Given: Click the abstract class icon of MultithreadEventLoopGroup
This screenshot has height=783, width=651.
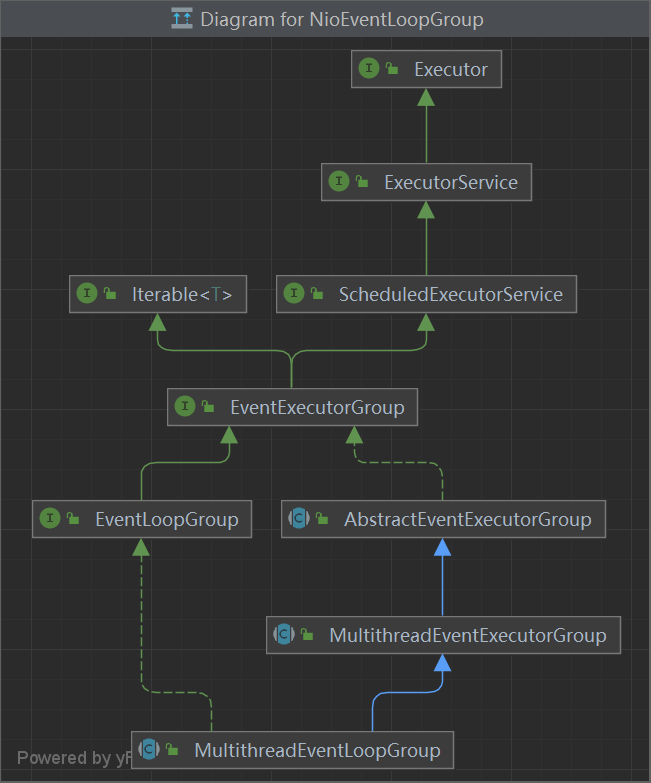Looking at the screenshot, I should 149,749.
